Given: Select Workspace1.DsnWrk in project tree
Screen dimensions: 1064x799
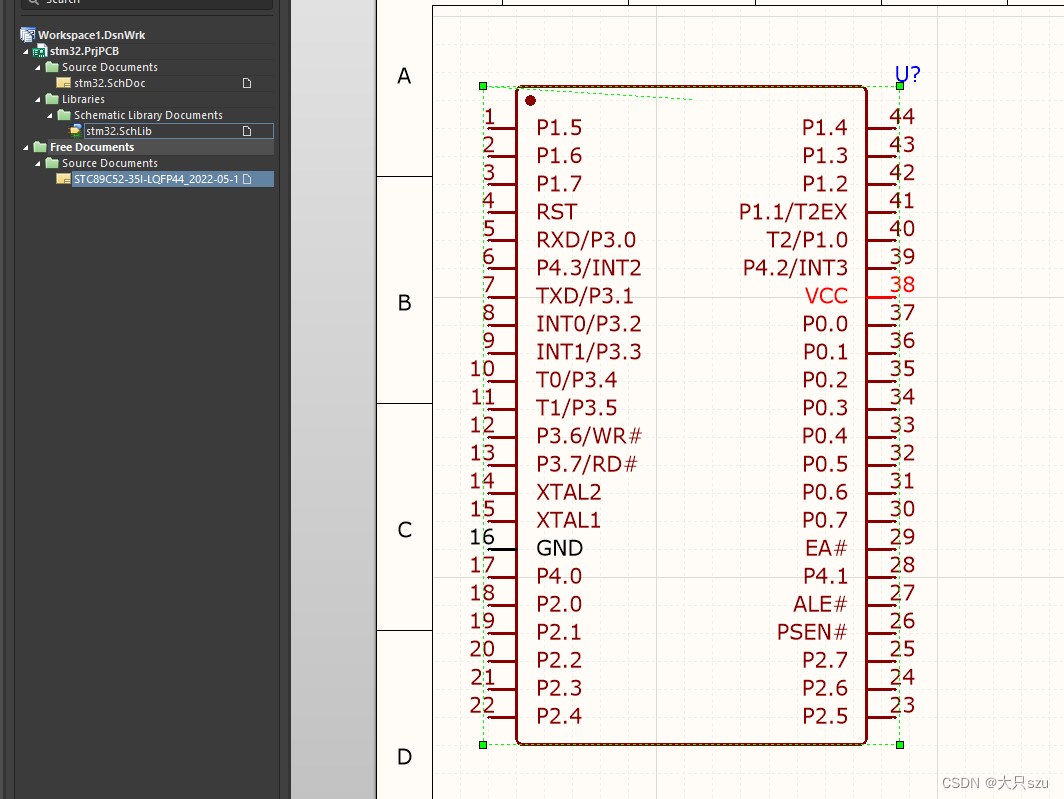Looking at the screenshot, I should coord(92,35).
